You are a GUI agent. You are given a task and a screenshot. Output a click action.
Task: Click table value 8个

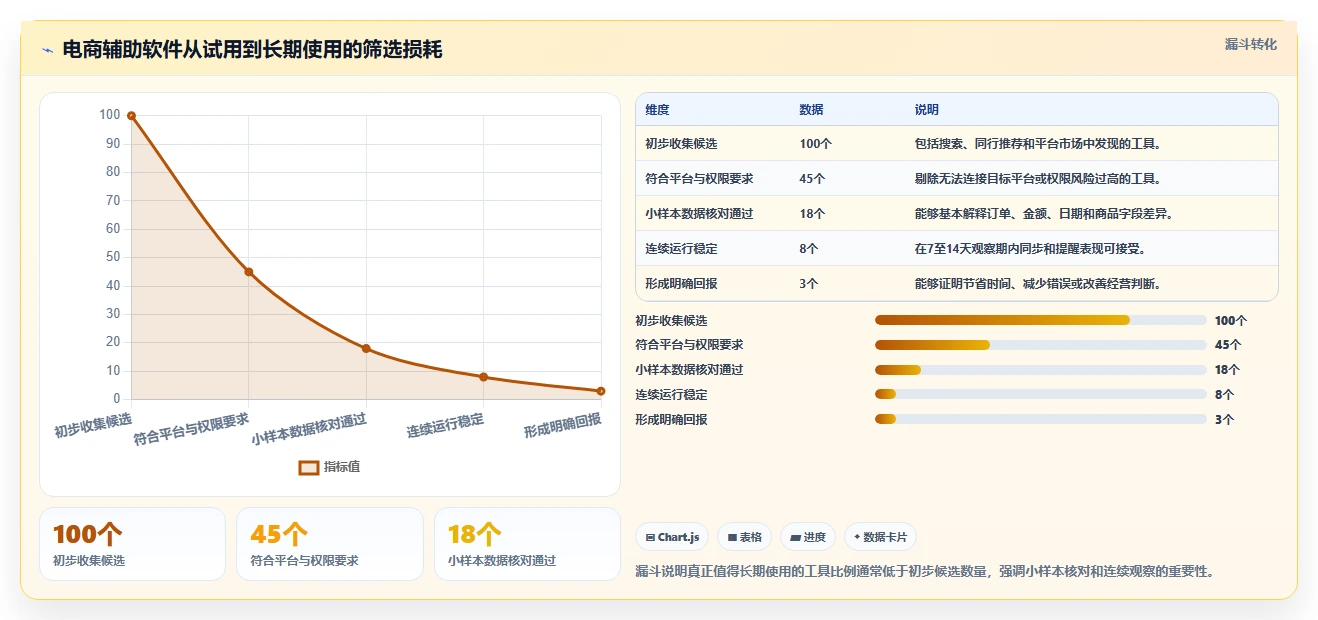(809, 249)
